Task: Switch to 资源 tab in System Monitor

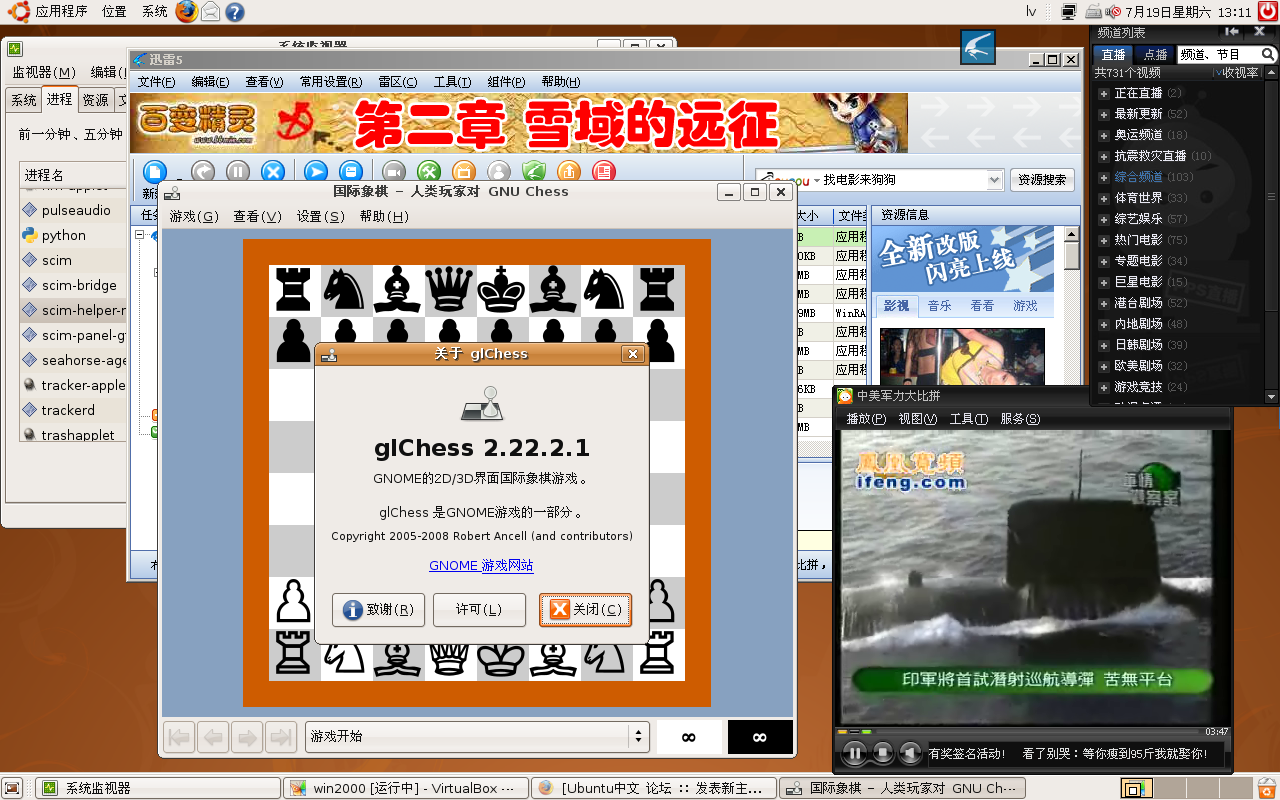Action: [96, 100]
